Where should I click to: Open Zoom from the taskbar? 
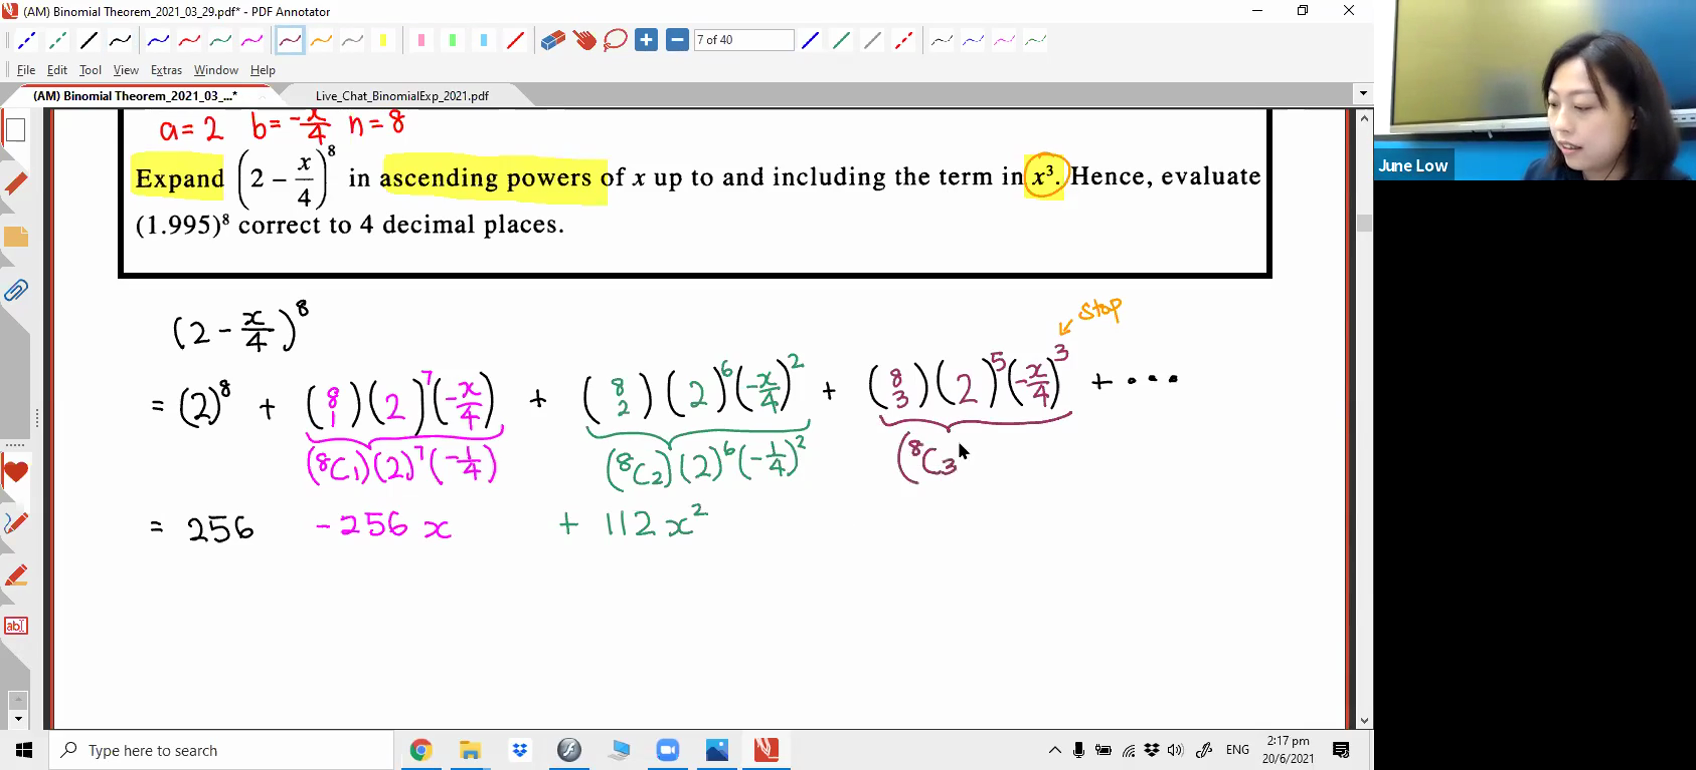(667, 750)
